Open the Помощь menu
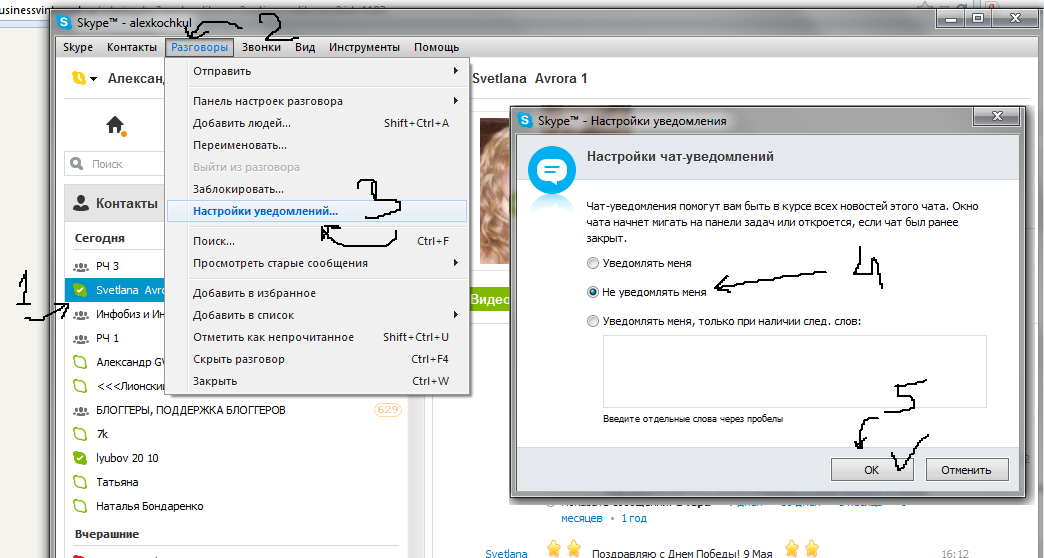This screenshot has height=558, width=1044. pos(437,47)
